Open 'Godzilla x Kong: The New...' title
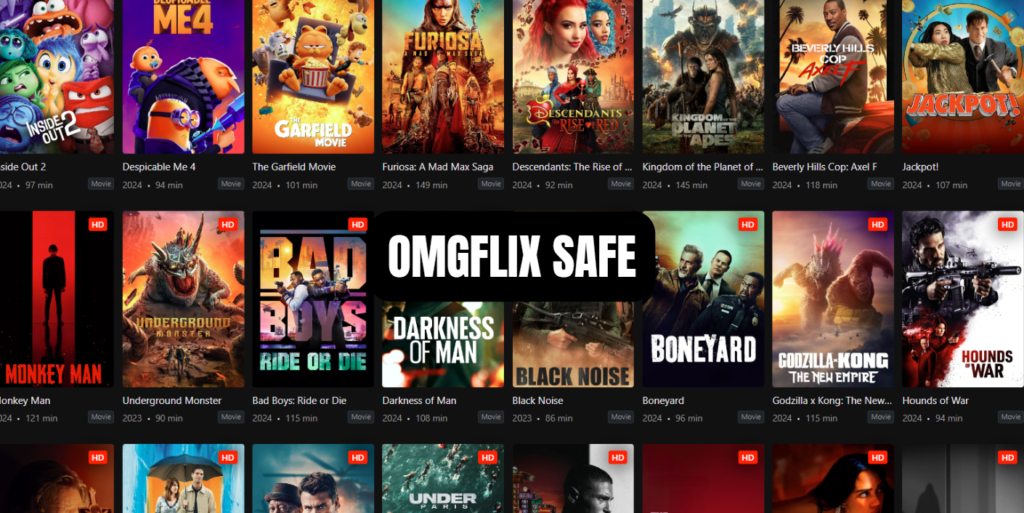The height and width of the screenshot is (513, 1024). (832, 401)
